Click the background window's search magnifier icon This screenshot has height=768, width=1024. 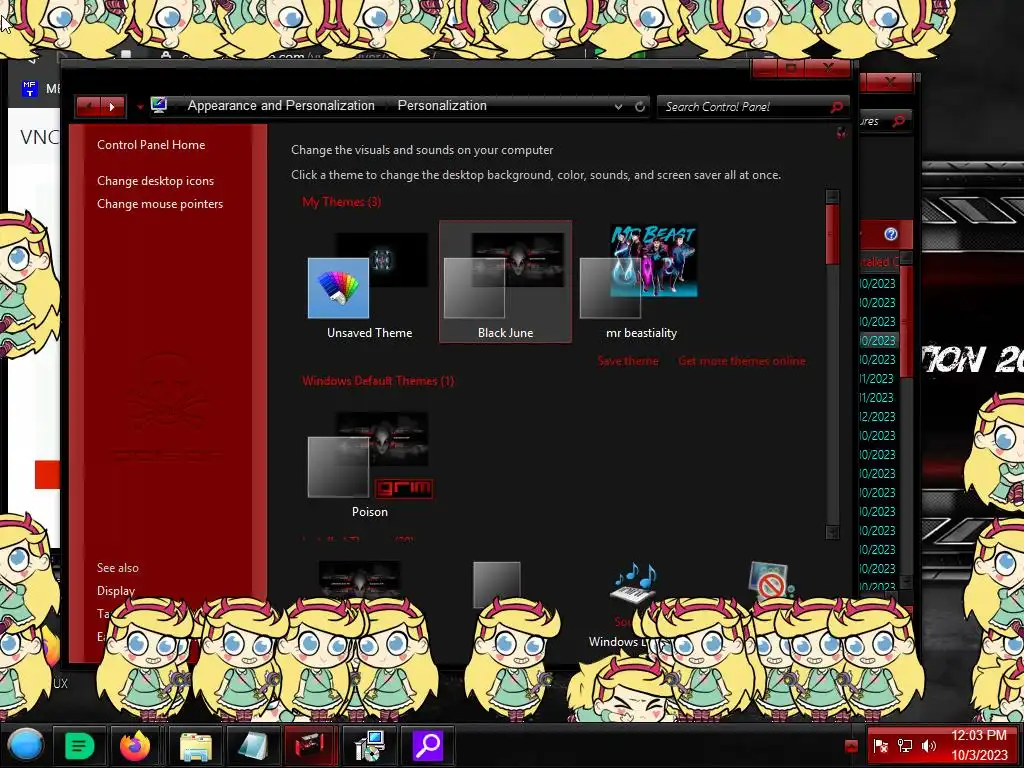[899, 121]
